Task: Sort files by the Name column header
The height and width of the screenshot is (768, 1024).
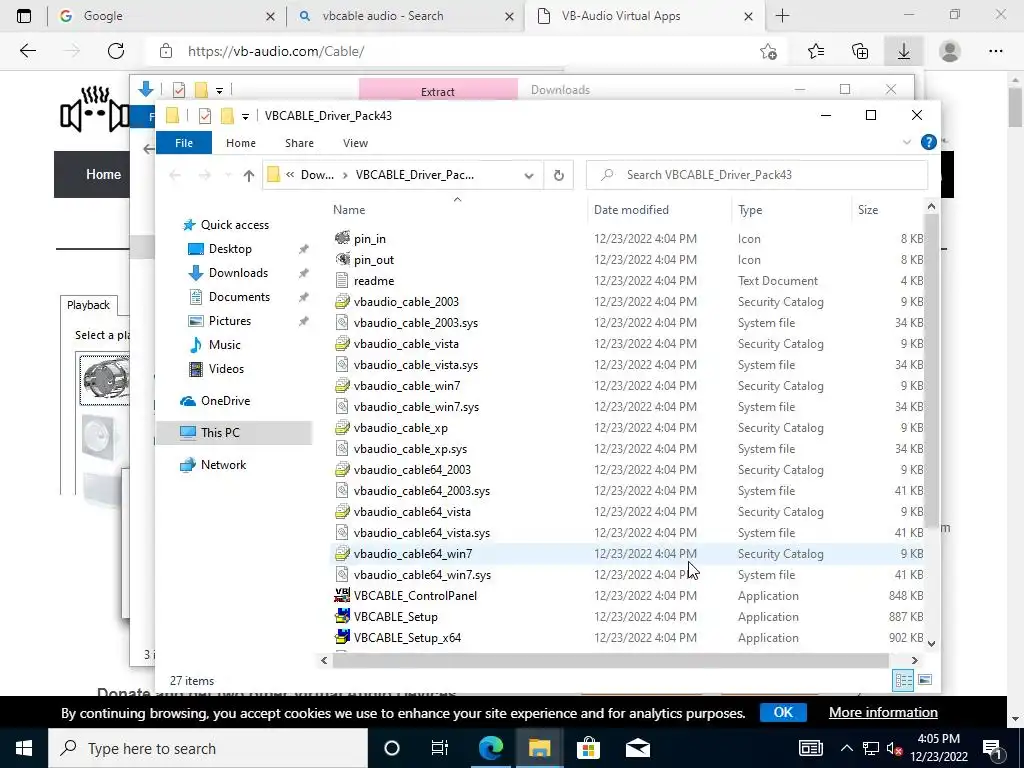Action: [x=349, y=210]
